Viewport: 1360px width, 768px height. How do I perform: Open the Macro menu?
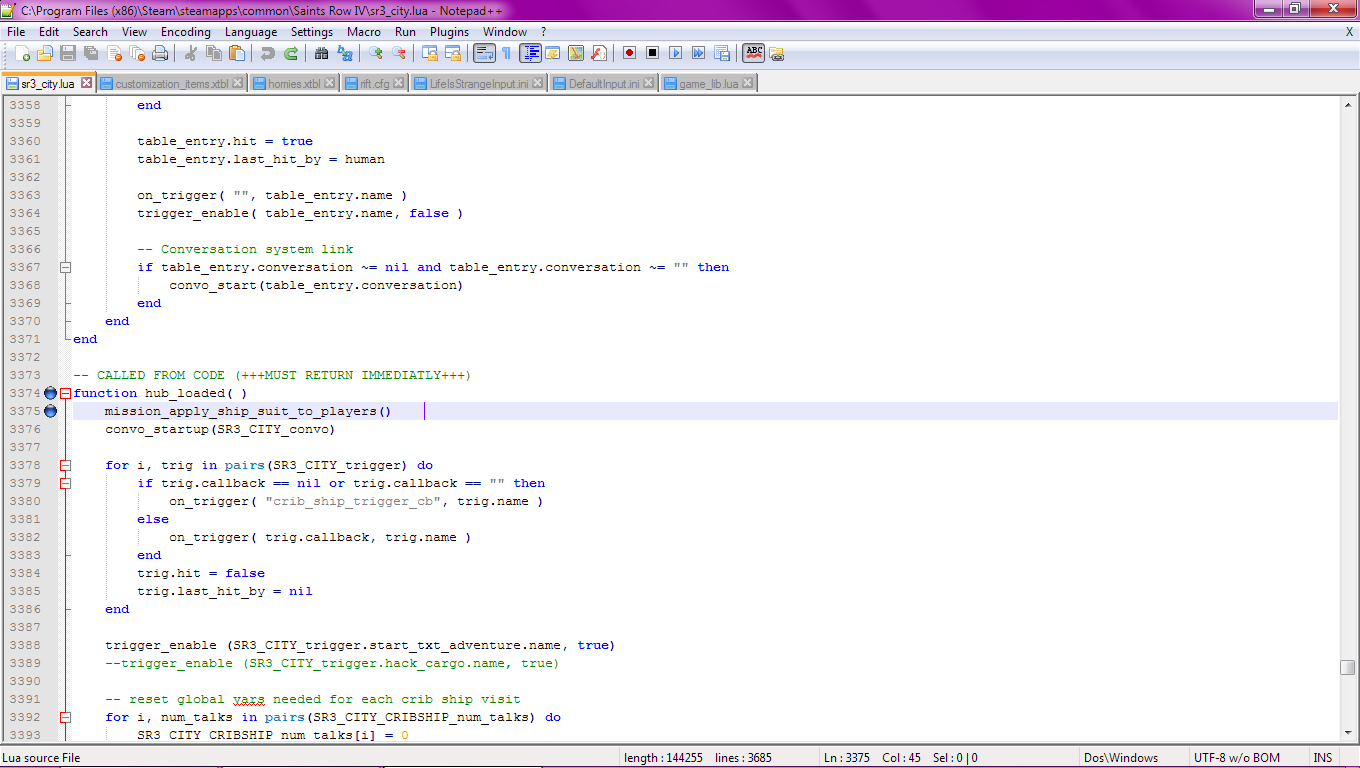click(364, 31)
